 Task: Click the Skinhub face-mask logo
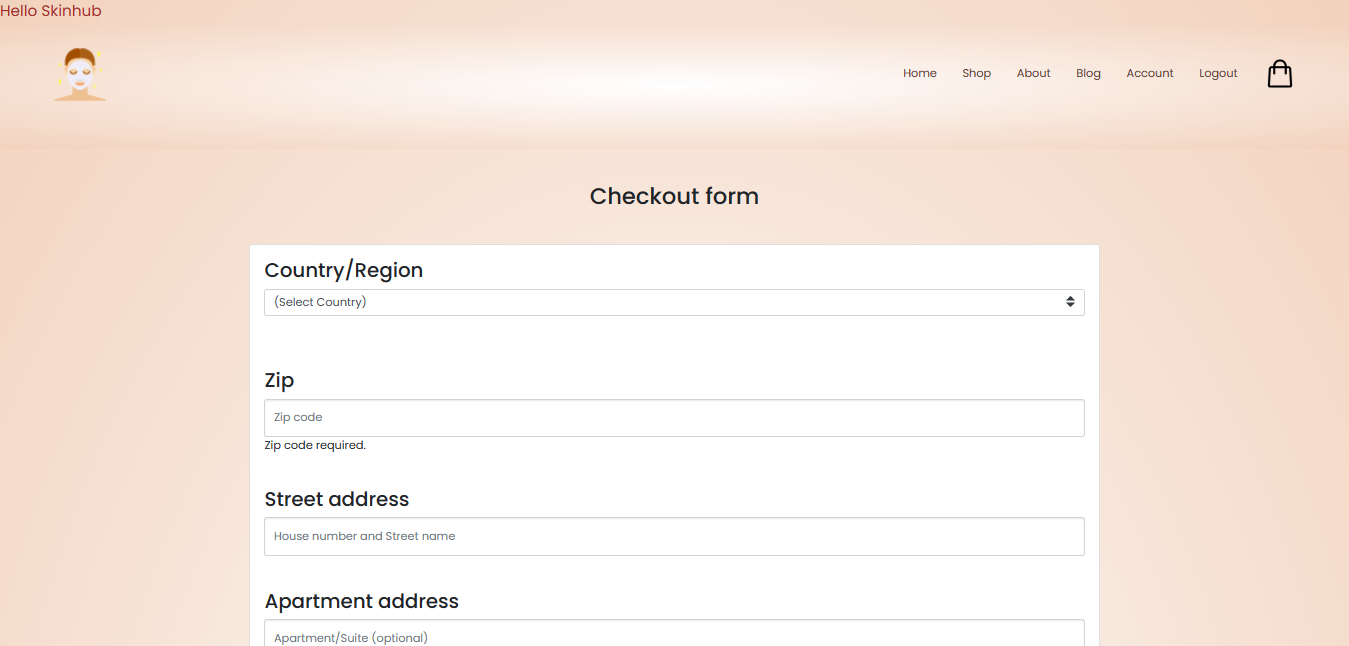(x=79, y=73)
